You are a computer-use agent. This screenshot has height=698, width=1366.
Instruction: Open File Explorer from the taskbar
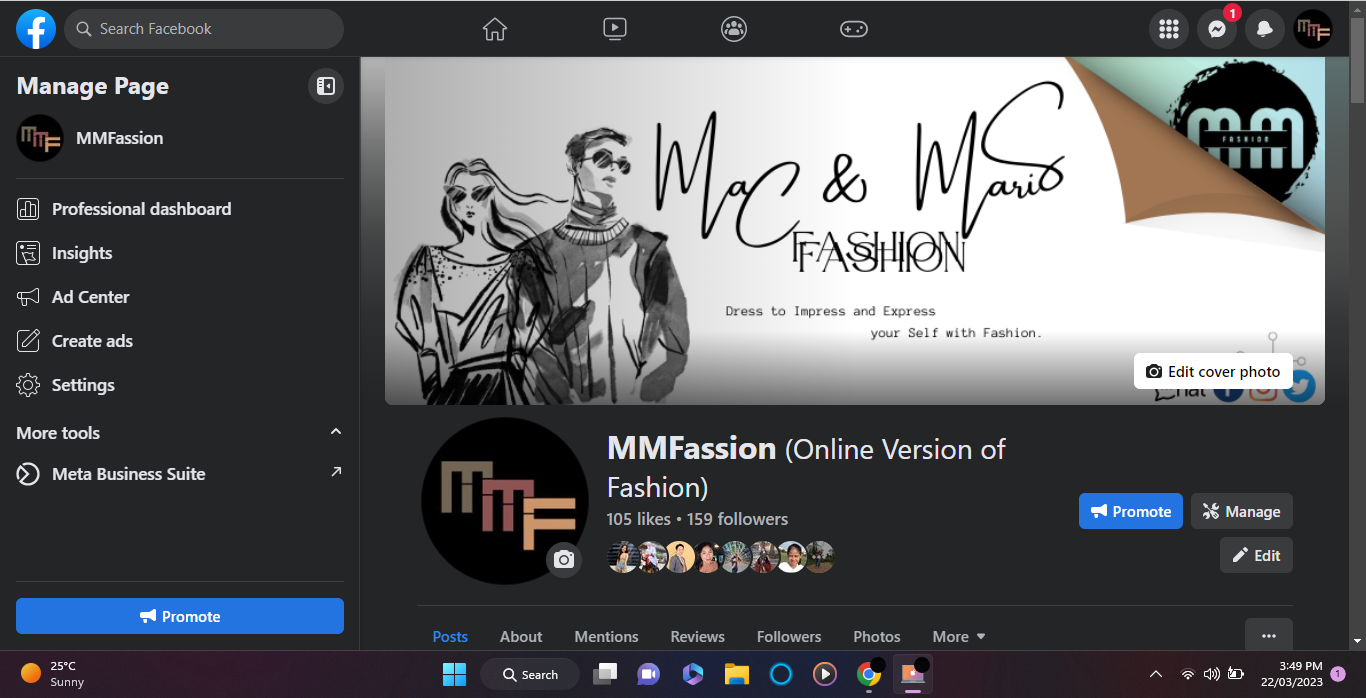coord(737,674)
